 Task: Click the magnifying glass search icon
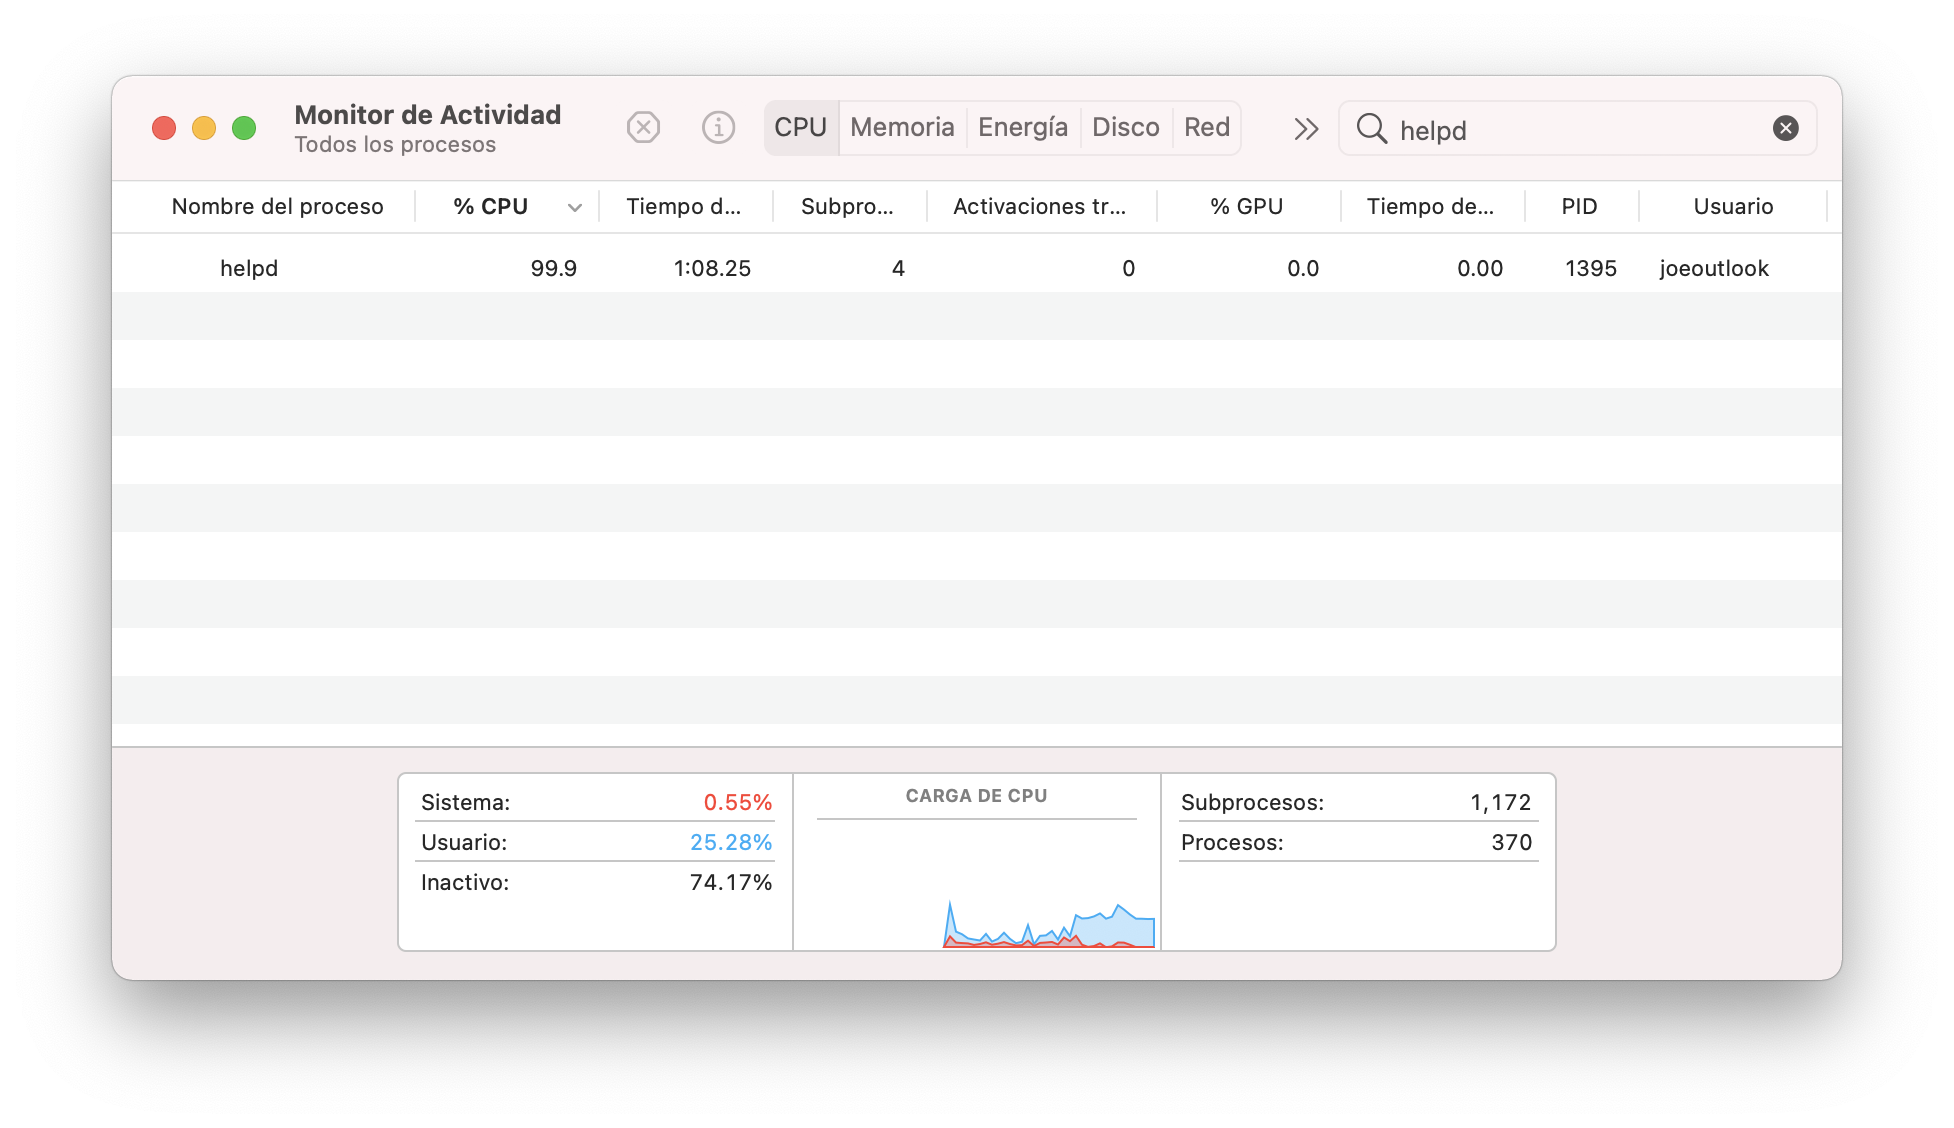1371,128
